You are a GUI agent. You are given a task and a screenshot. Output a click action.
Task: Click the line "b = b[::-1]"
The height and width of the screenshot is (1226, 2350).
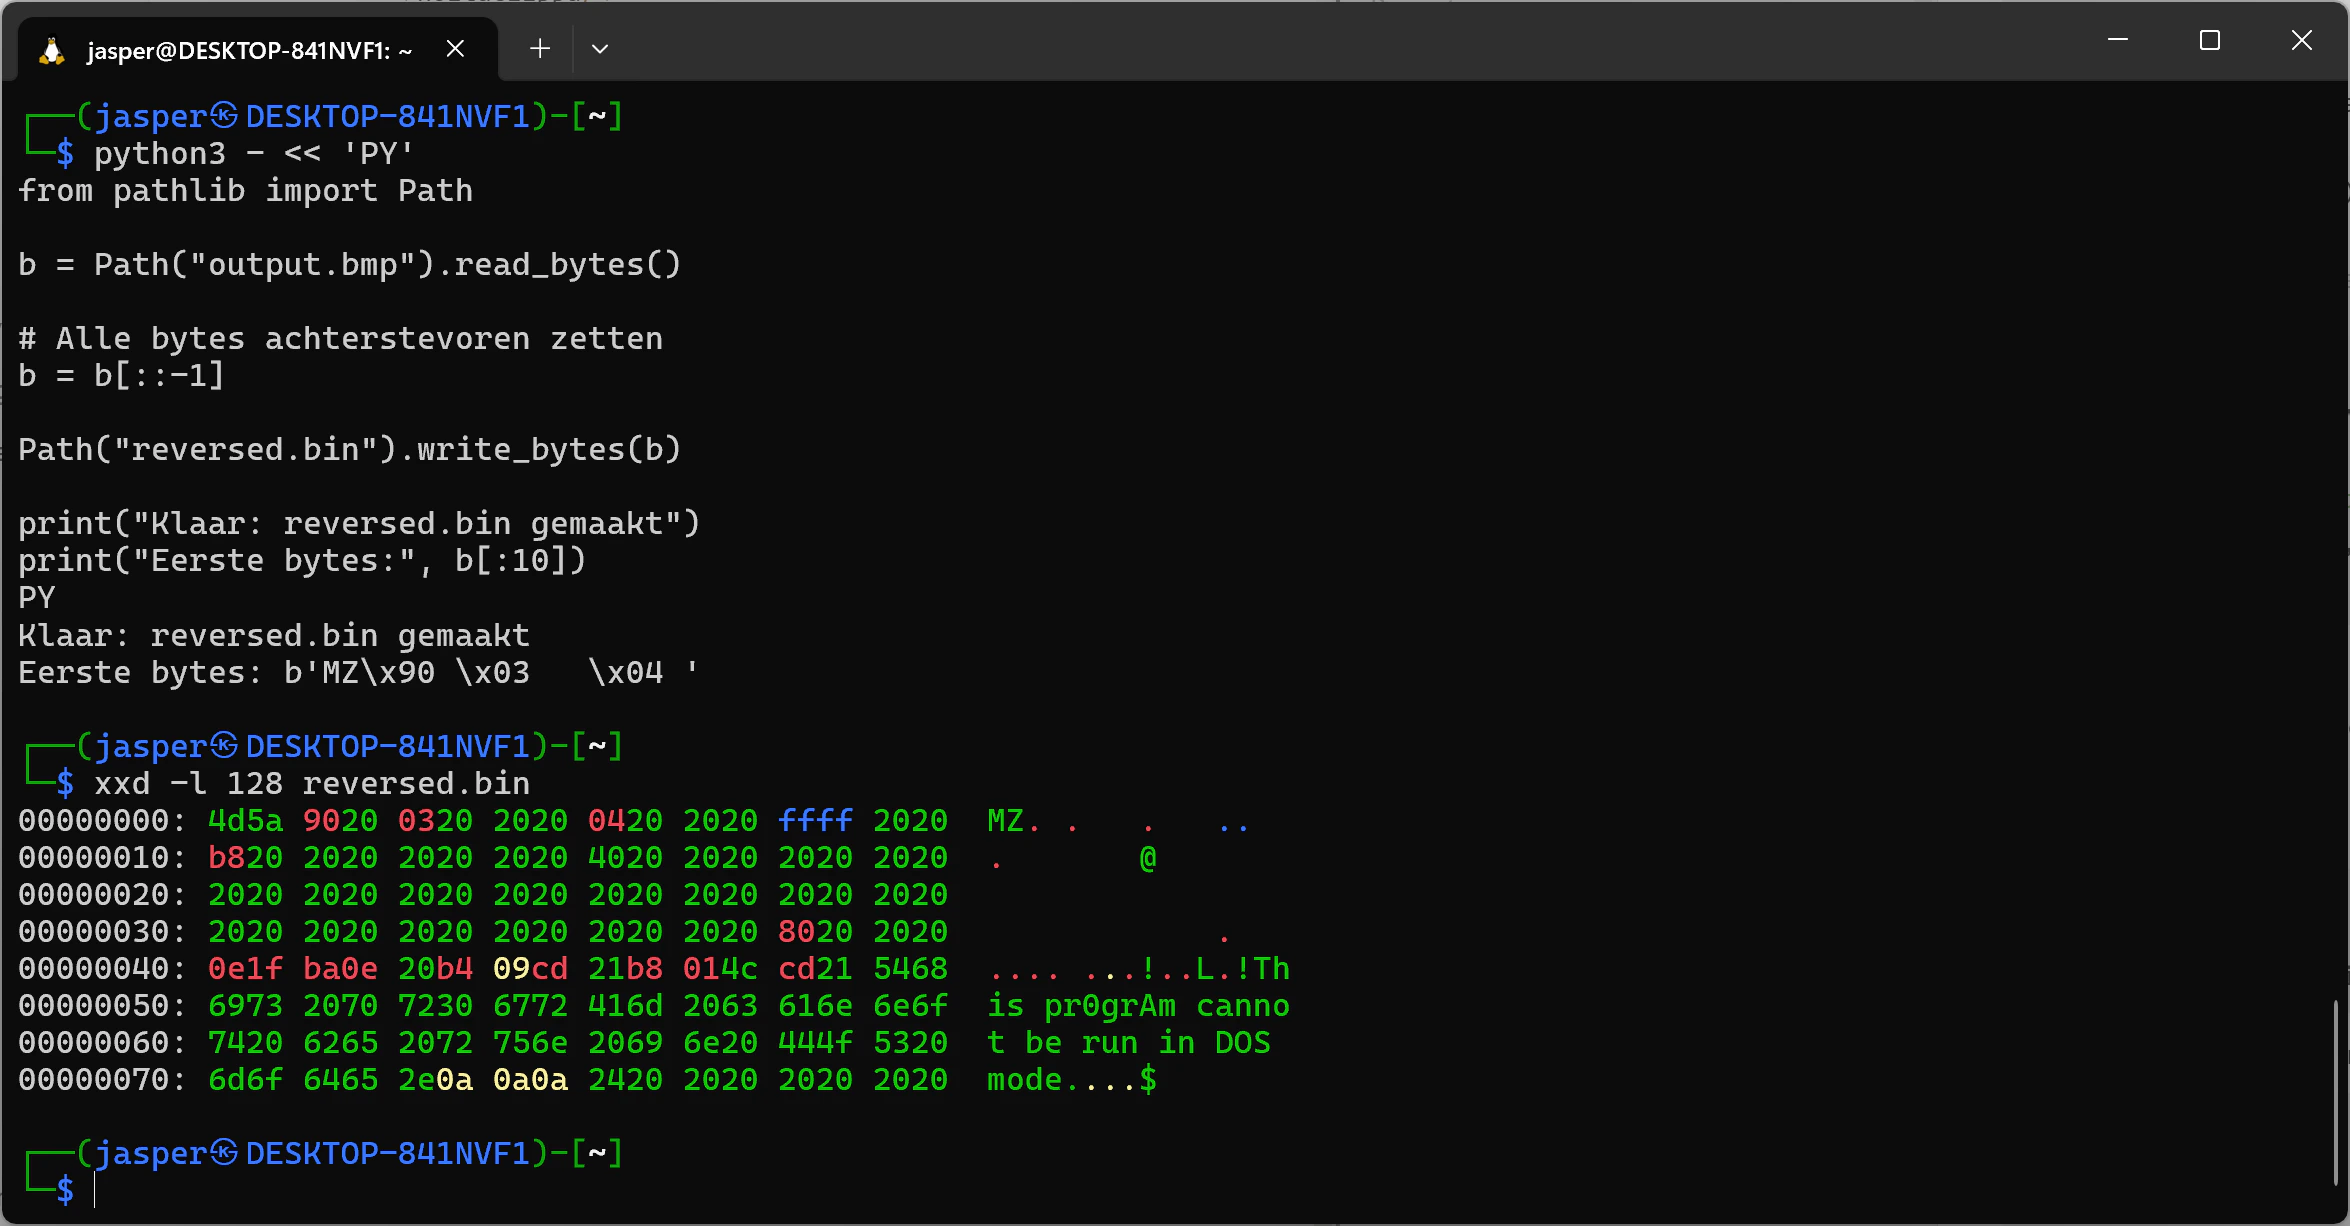coord(121,375)
